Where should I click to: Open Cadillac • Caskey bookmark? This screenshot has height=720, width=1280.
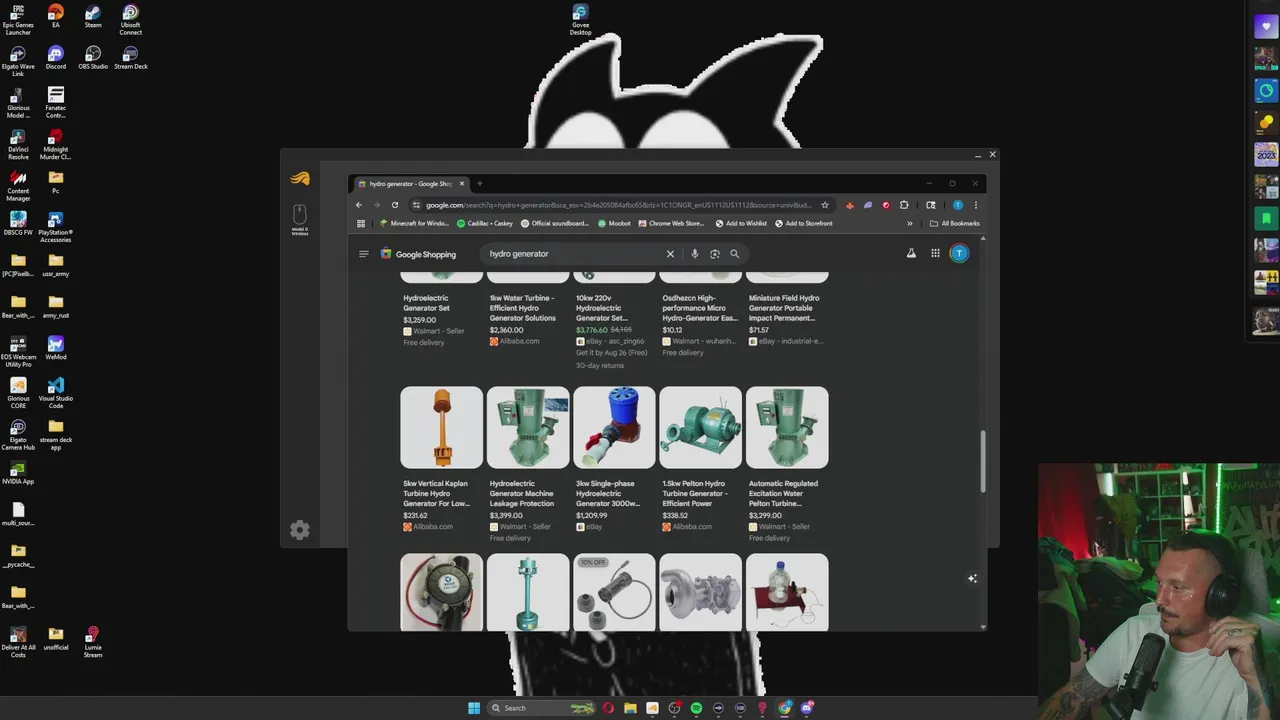[x=485, y=224]
